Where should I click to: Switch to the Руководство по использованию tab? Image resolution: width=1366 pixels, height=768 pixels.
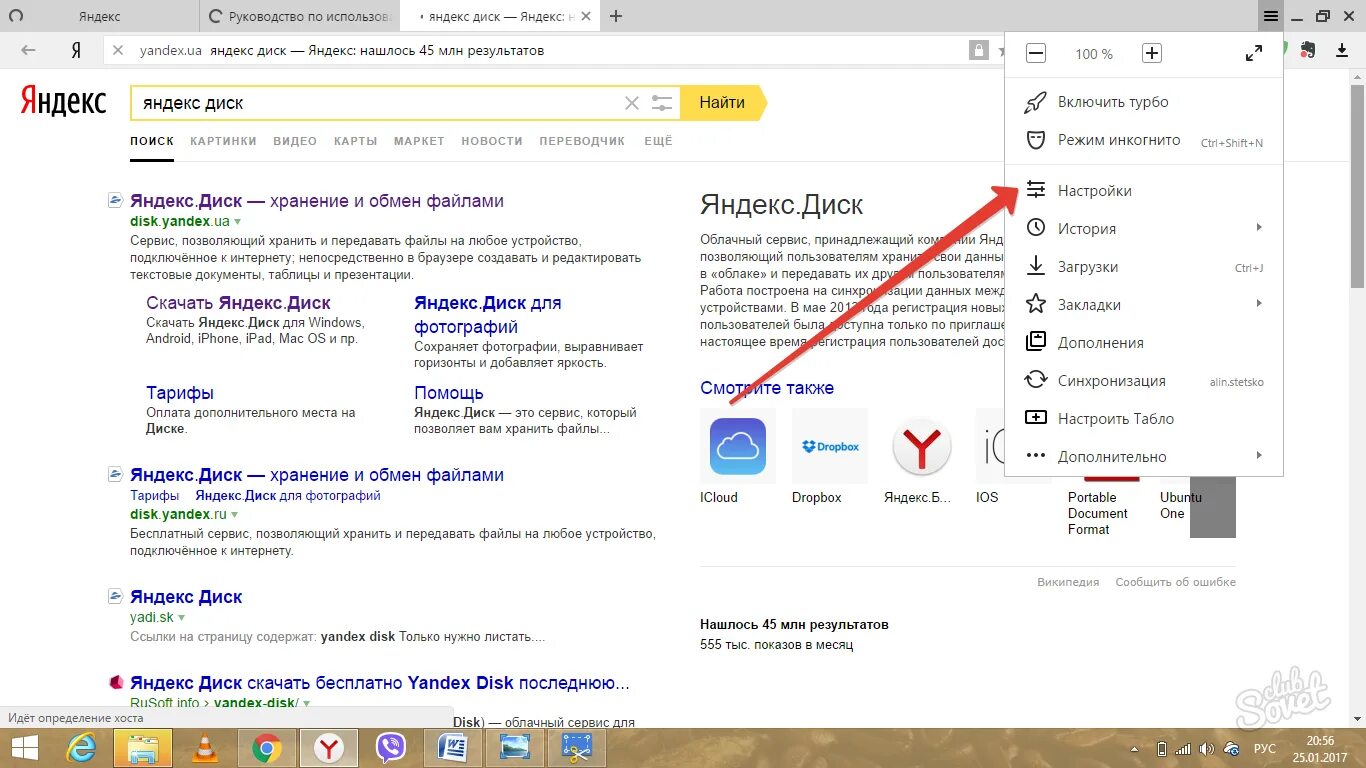tap(300, 16)
